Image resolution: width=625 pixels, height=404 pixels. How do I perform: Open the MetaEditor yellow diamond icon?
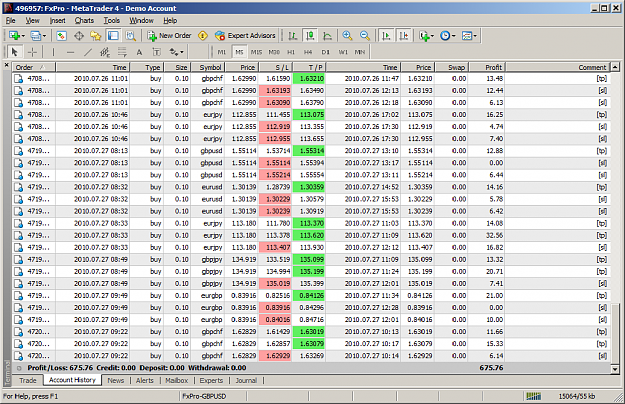pos(203,36)
